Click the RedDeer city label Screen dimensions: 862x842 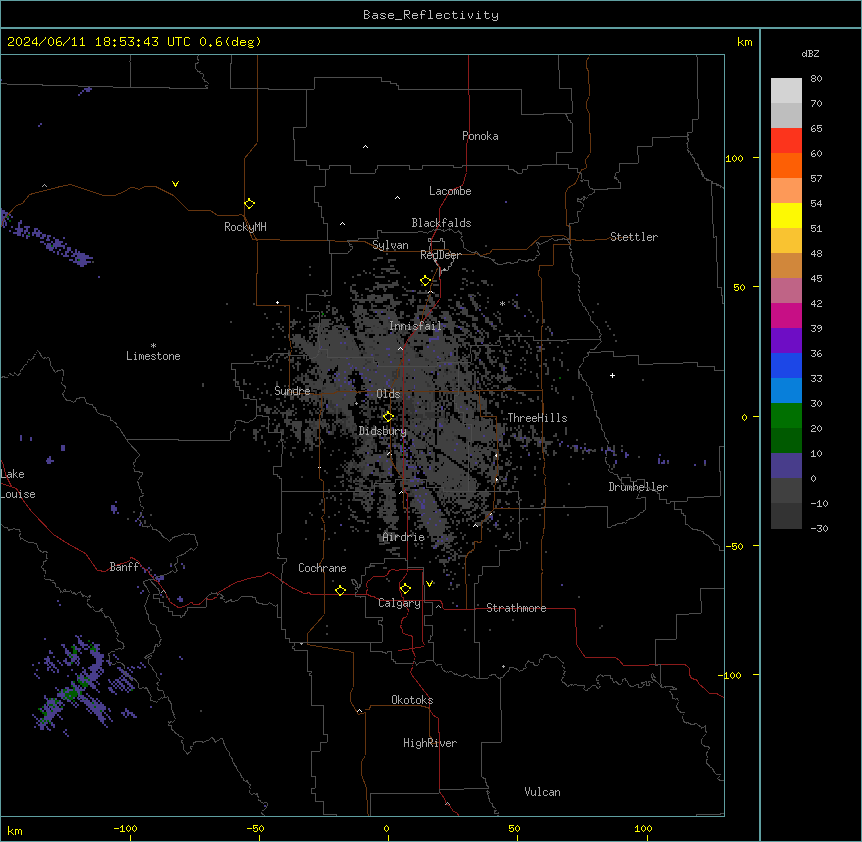(x=440, y=255)
